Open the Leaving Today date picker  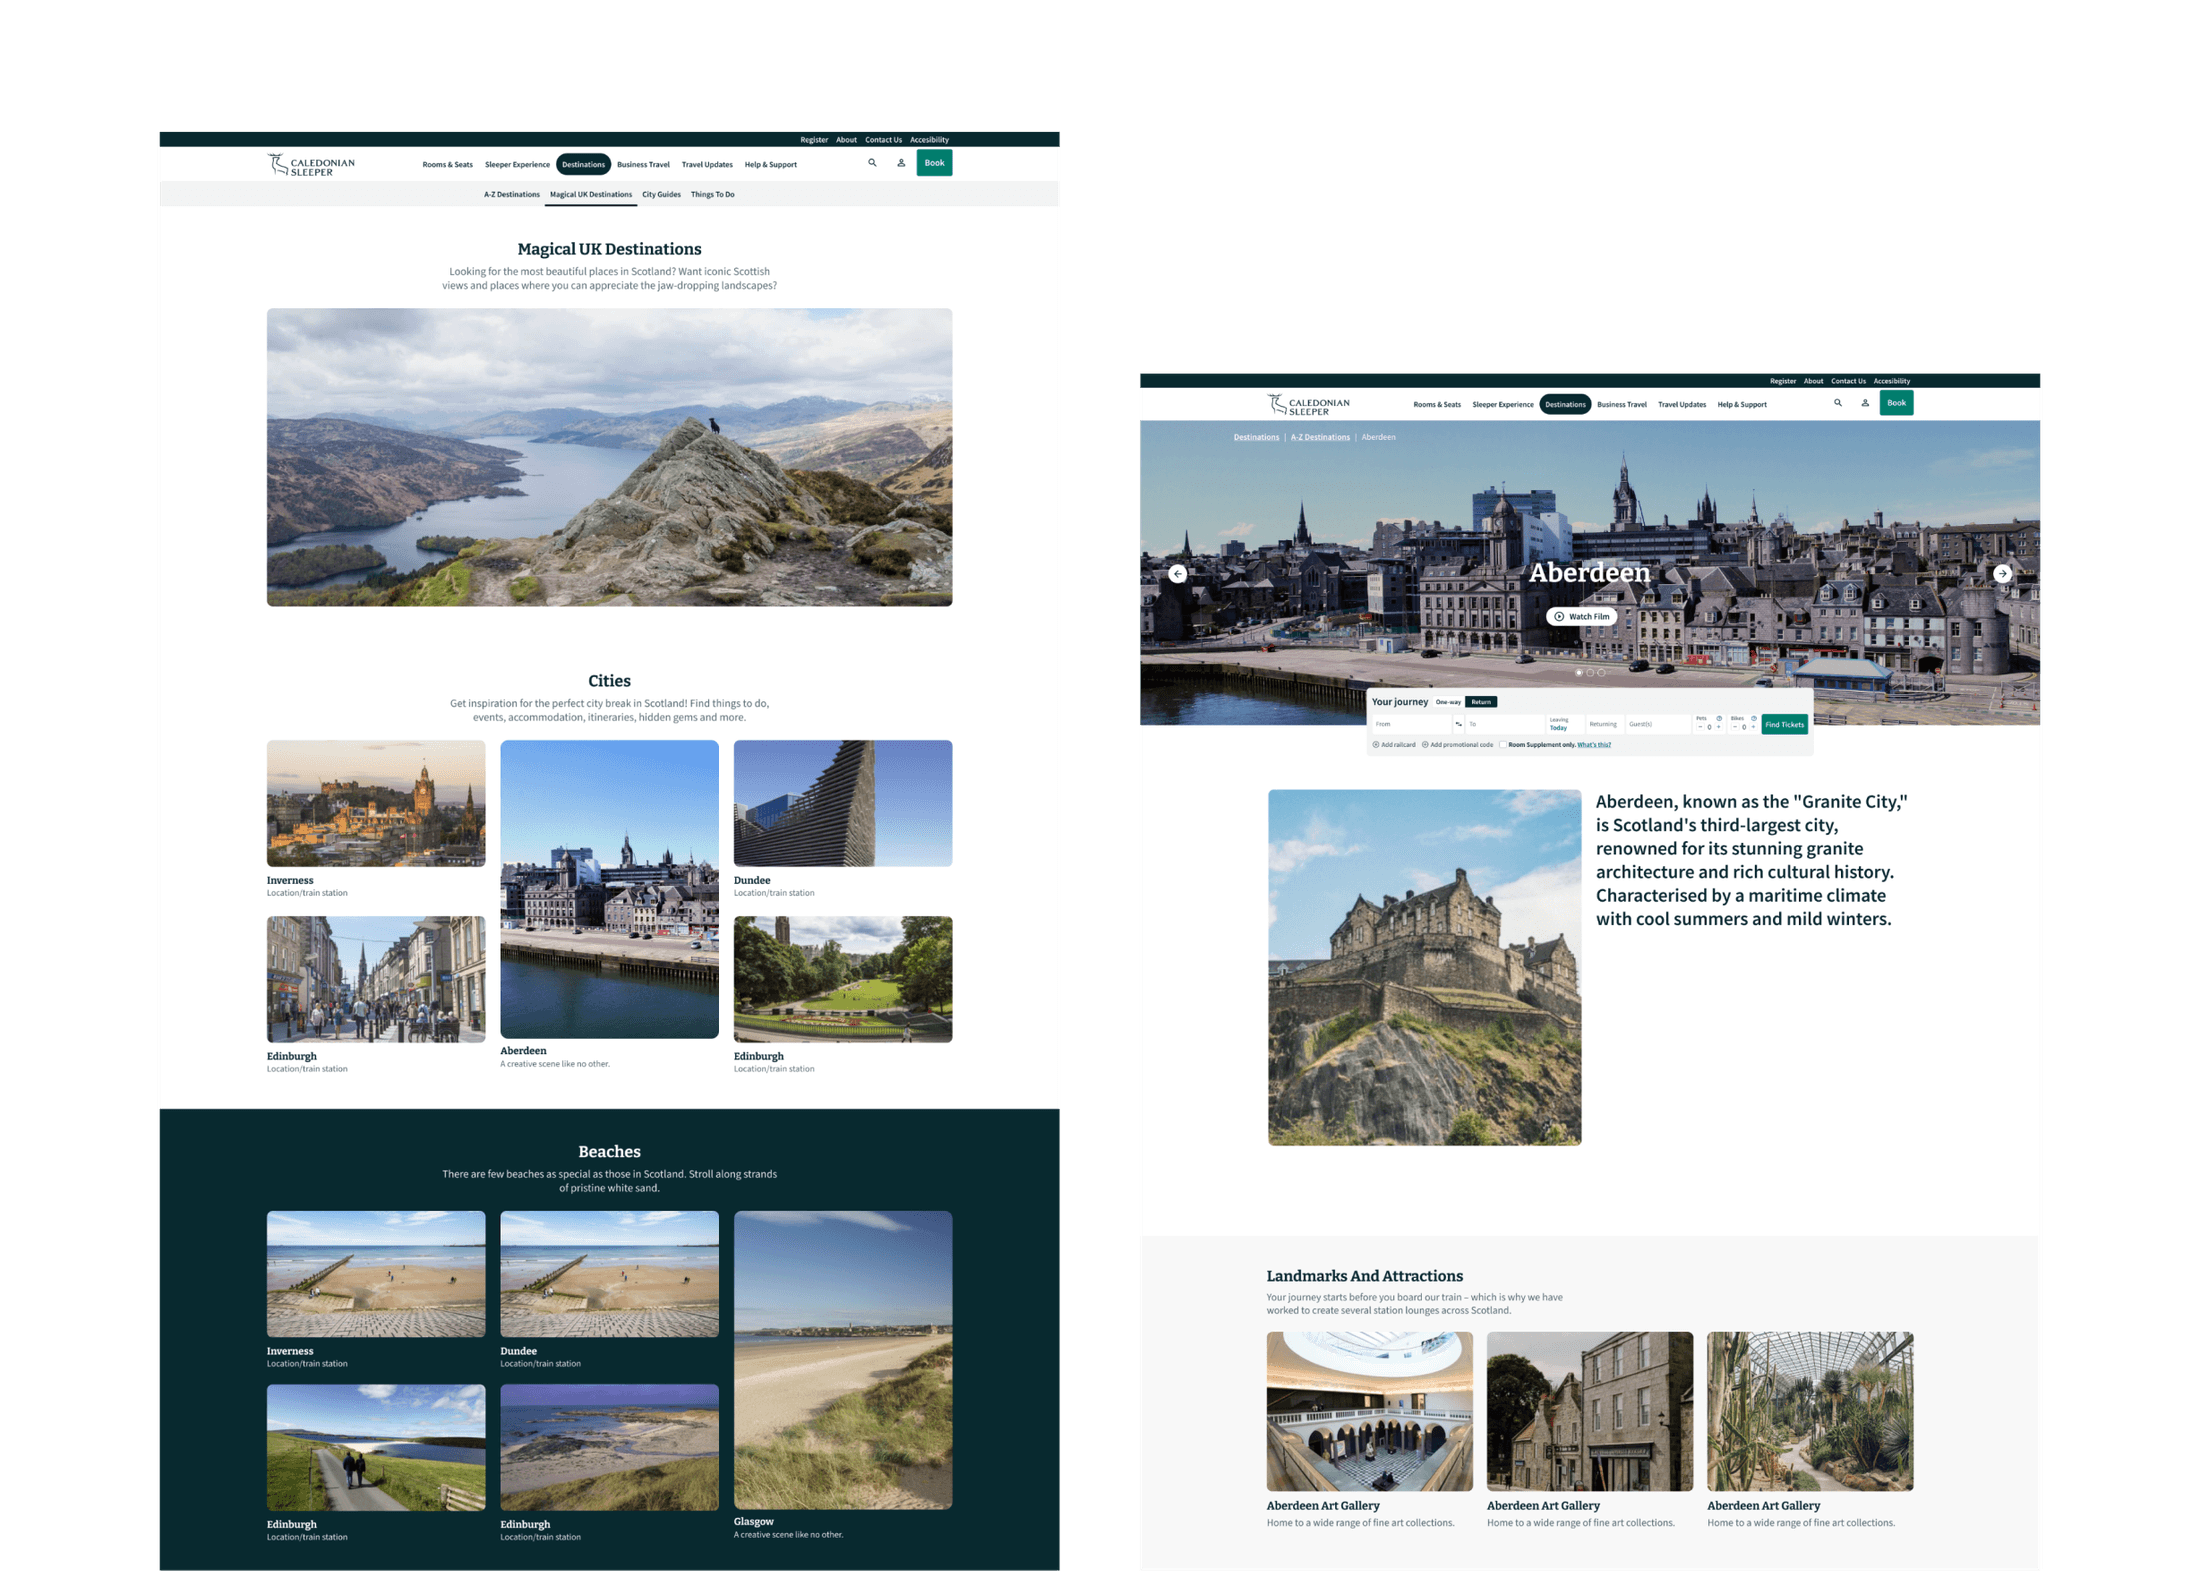(x=1565, y=724)
